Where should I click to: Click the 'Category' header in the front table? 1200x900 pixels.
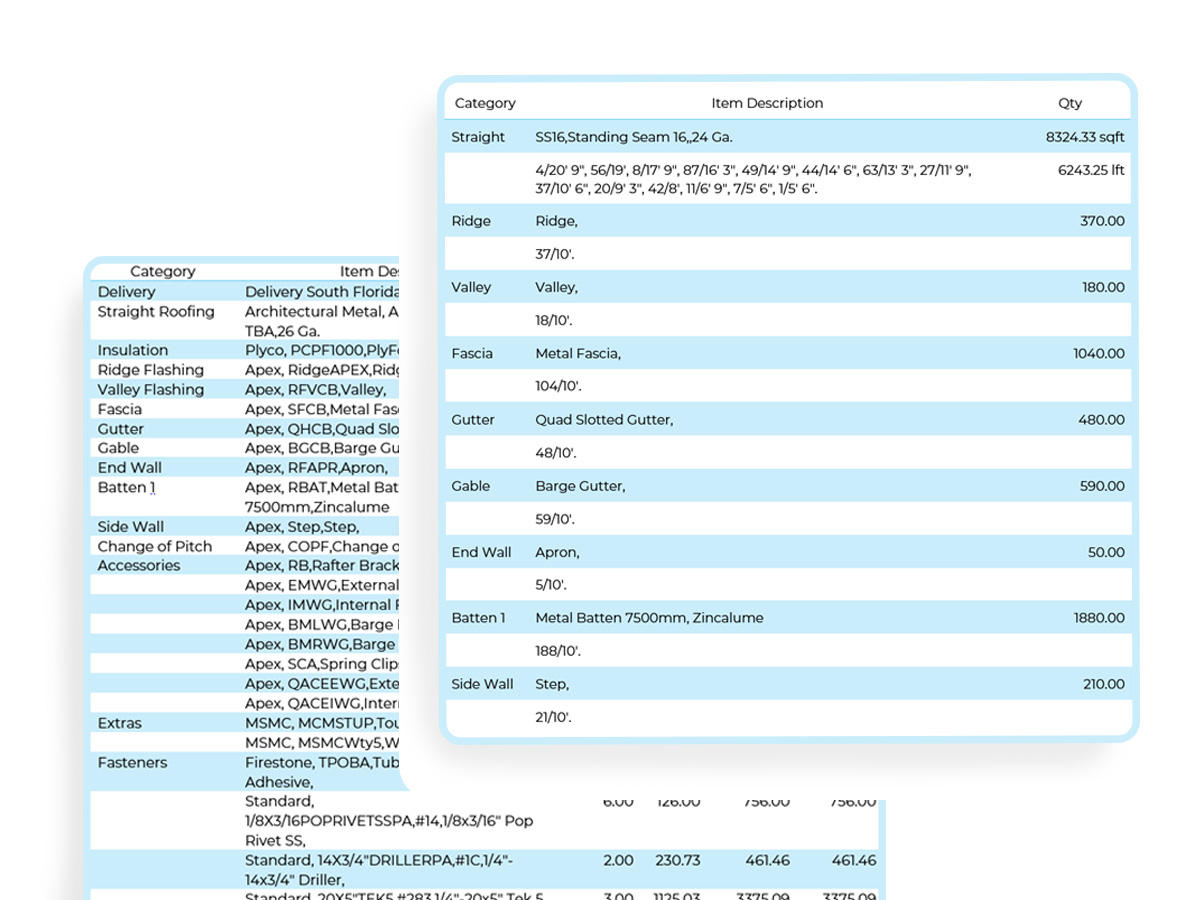coord(485,103)
